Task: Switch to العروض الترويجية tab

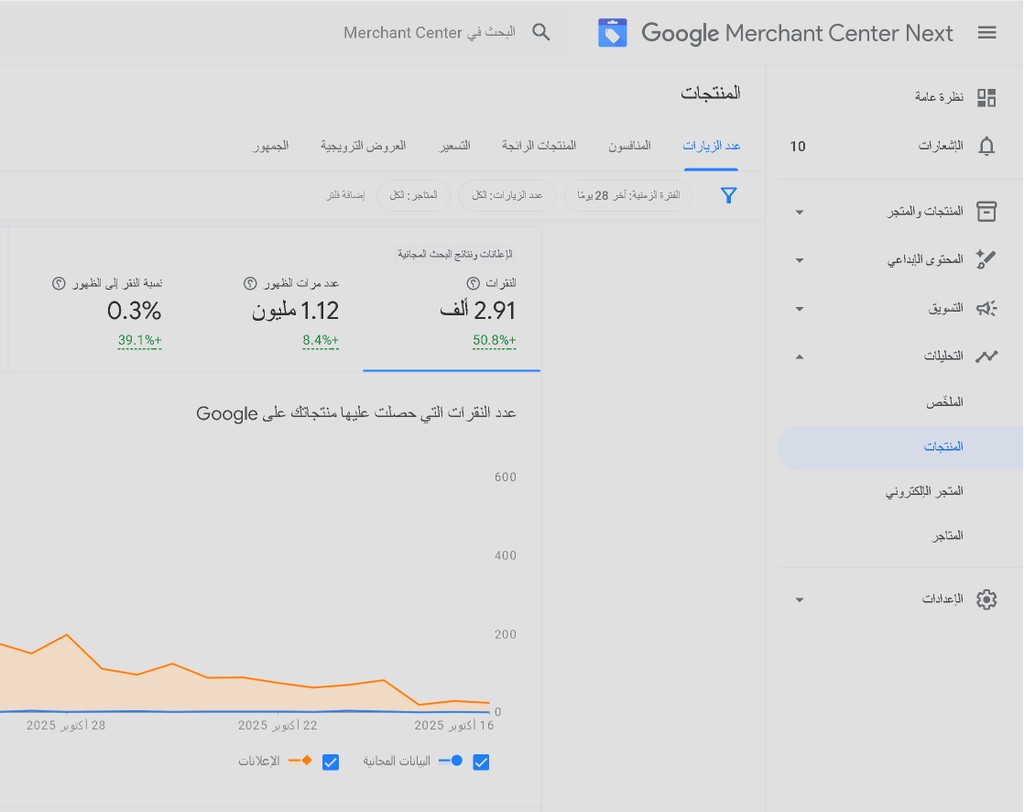Action: 363,146
